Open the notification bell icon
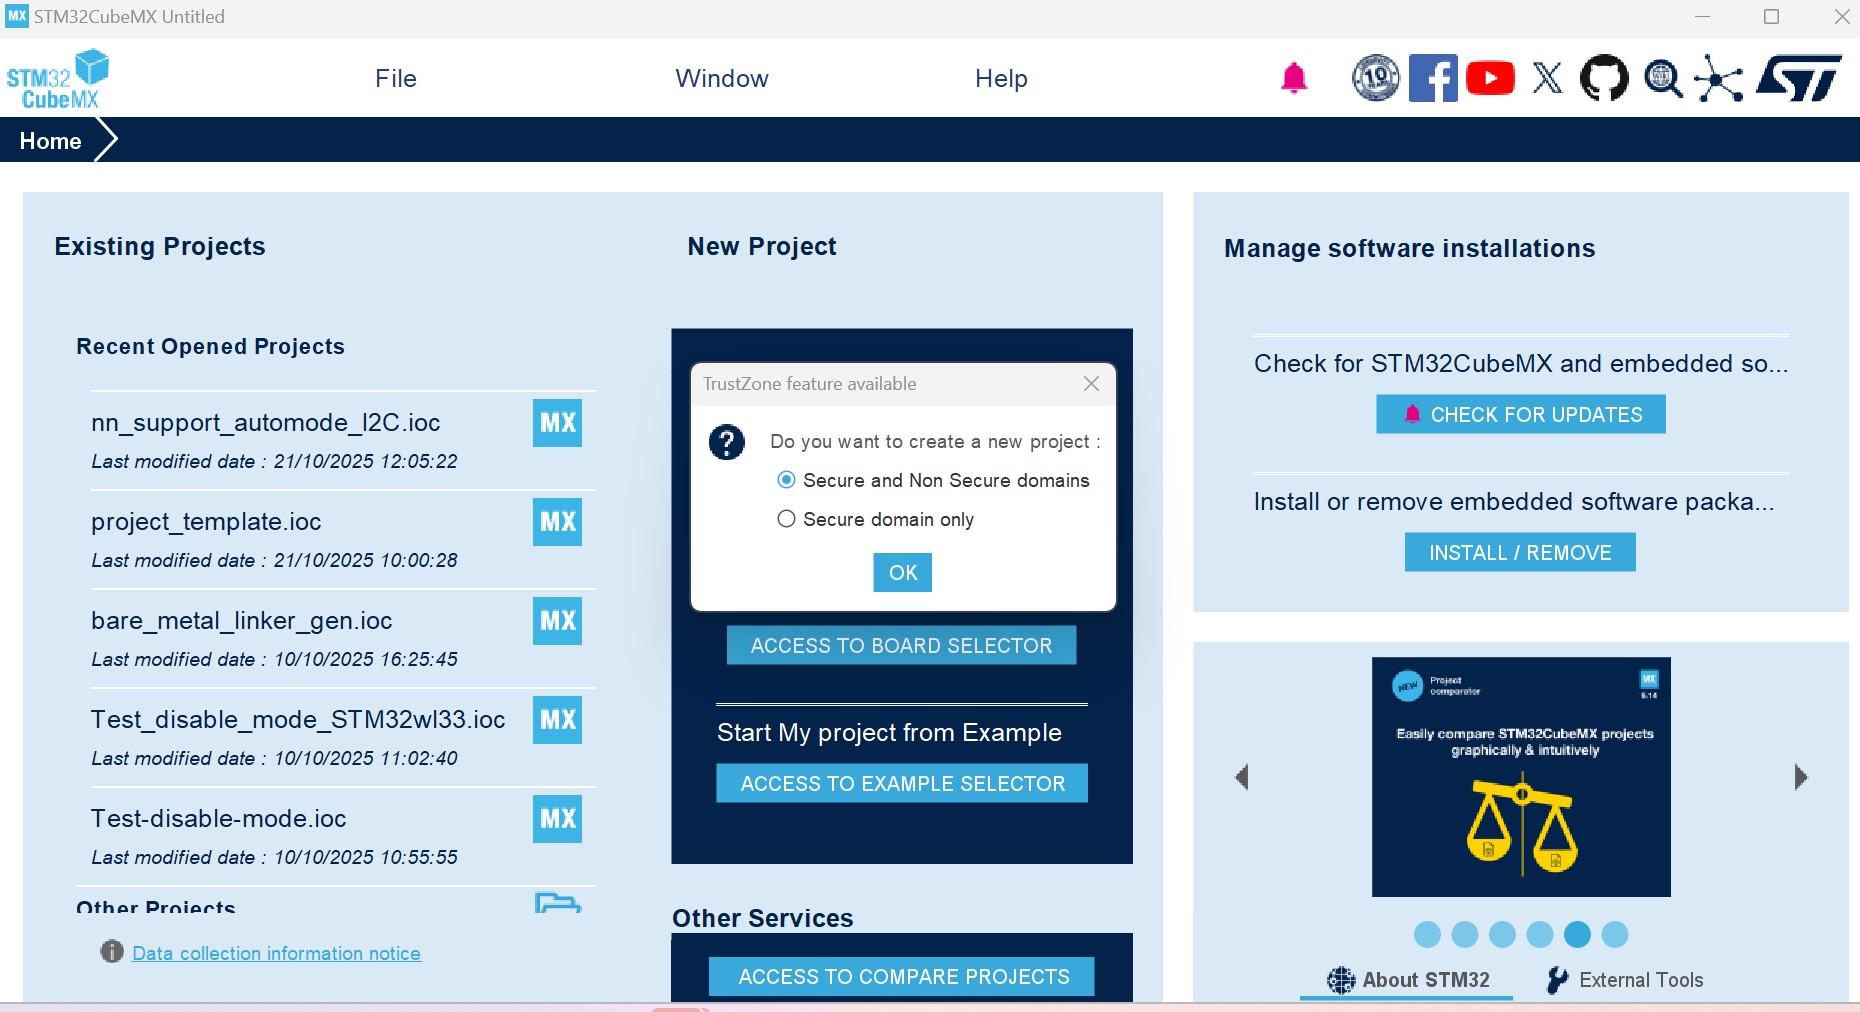Viewport: 1860px width, 1012px height. click(1294, 78)
